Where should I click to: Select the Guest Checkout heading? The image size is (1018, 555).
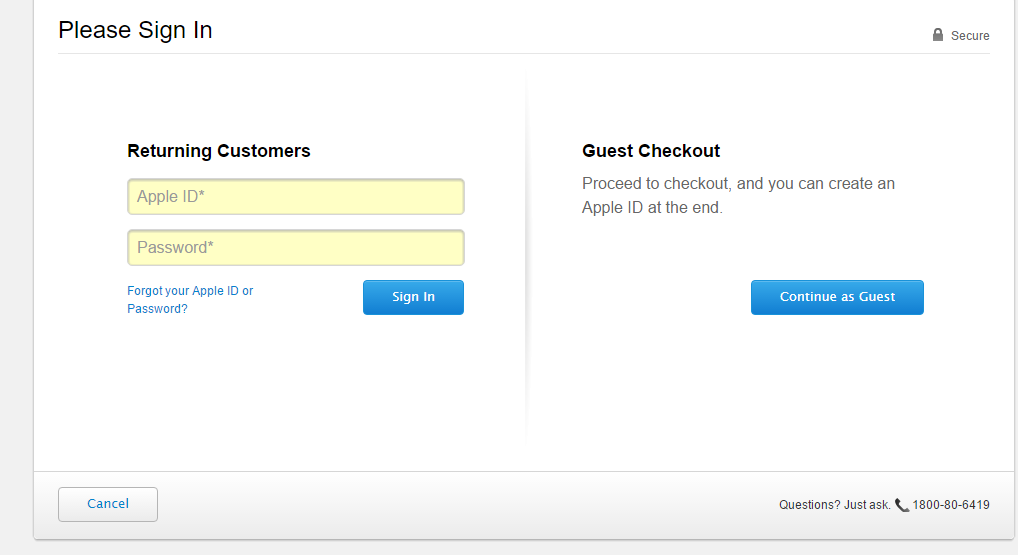click(x=651, y=151)
